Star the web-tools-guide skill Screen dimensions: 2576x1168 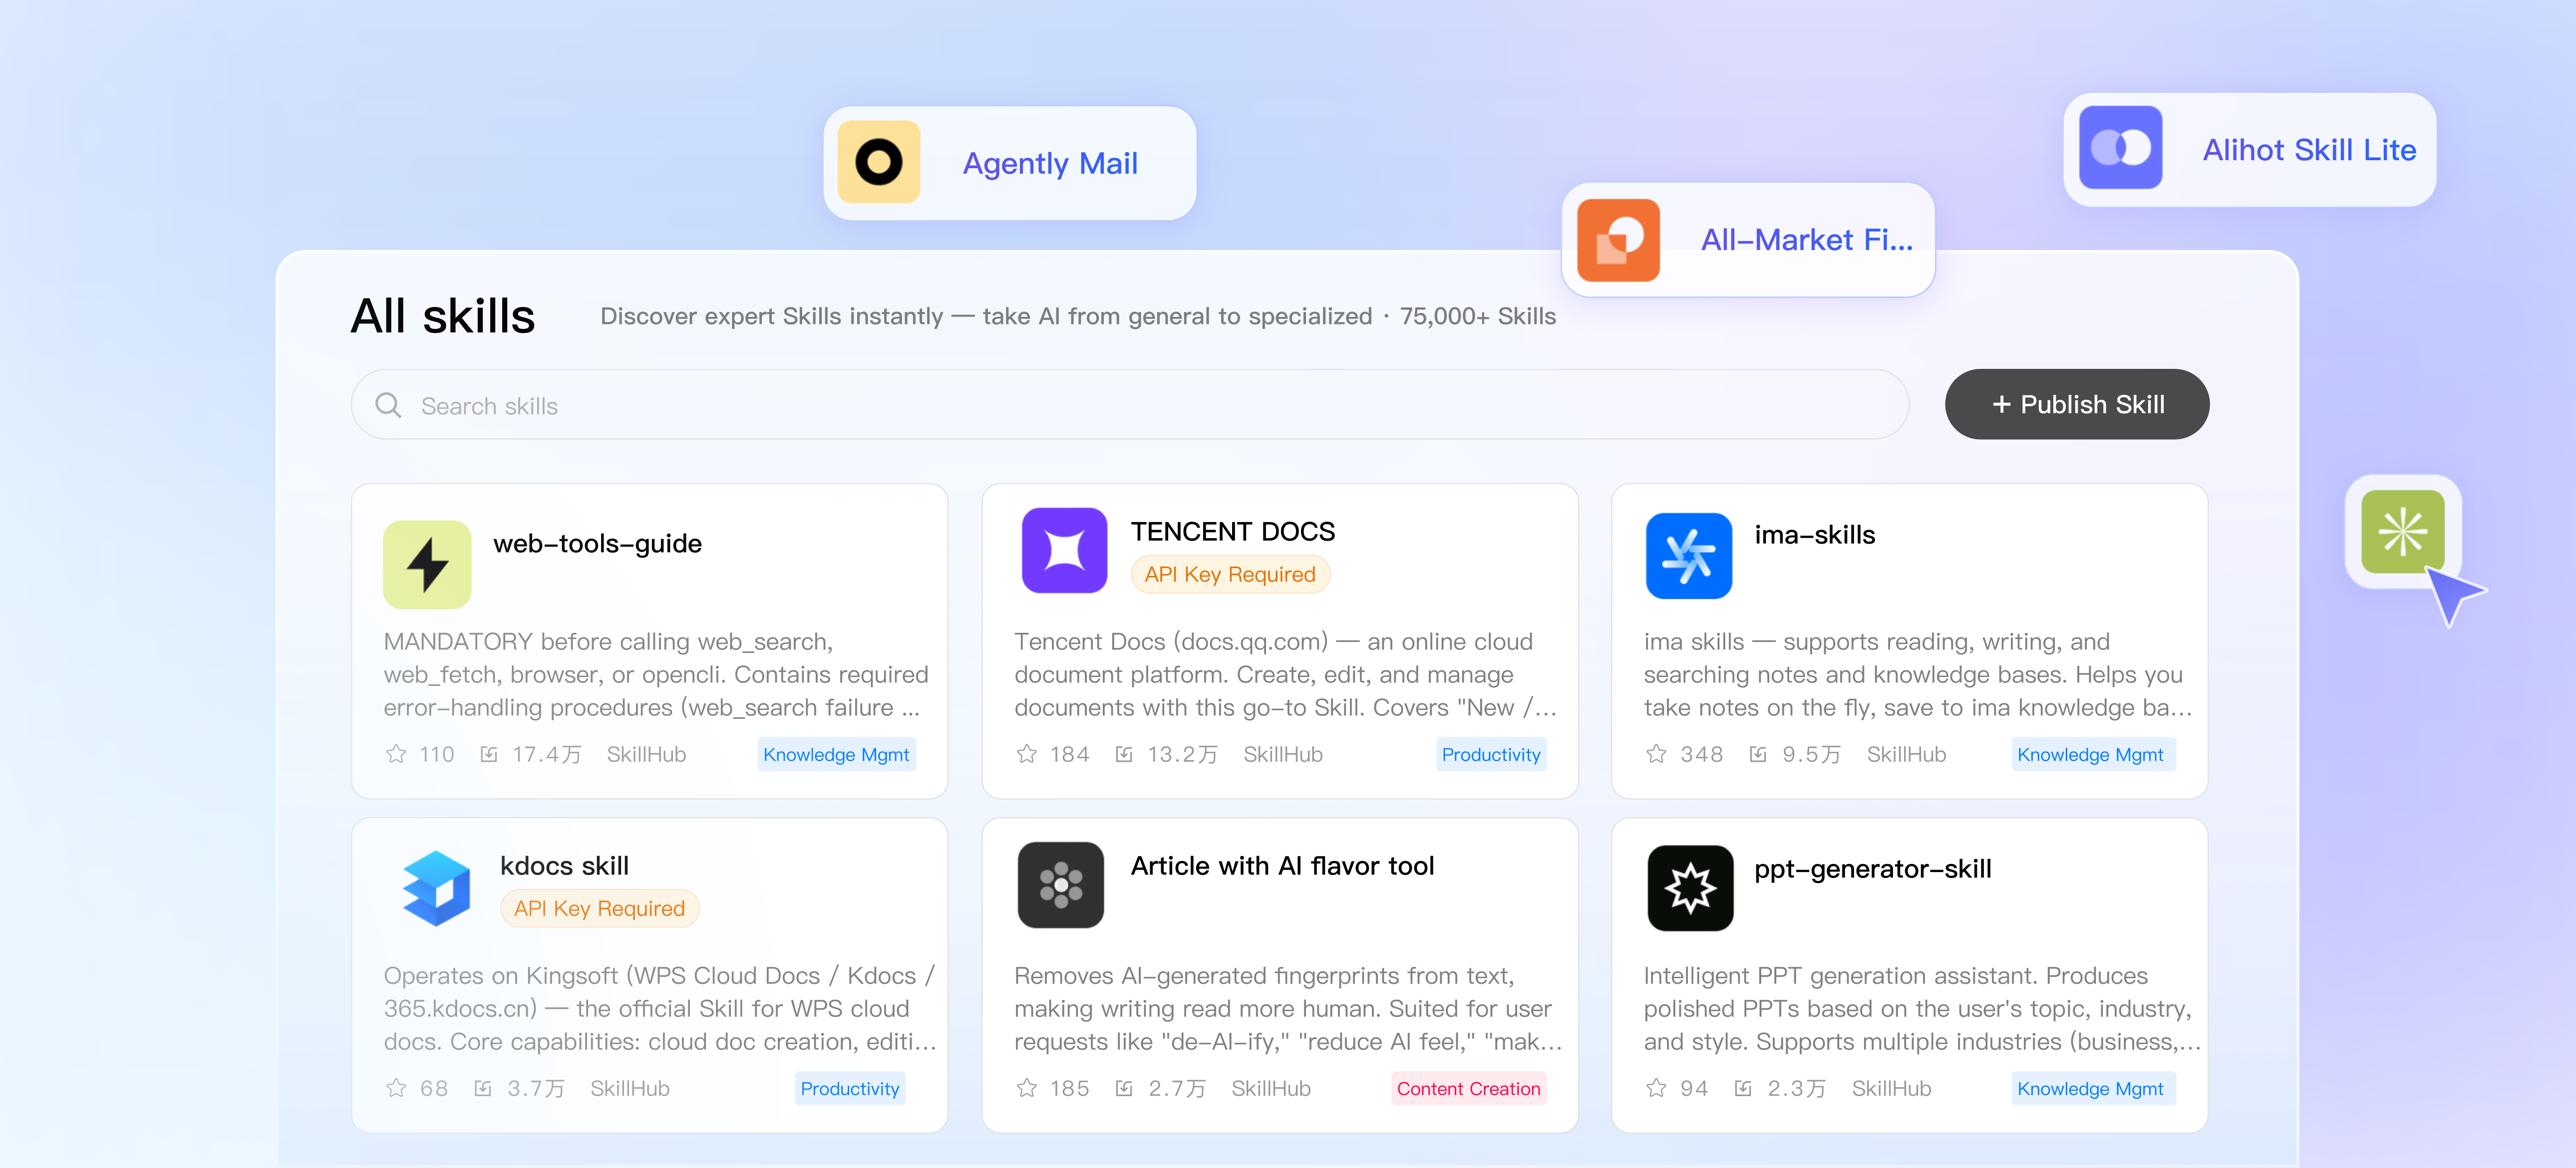click(396, 754)
